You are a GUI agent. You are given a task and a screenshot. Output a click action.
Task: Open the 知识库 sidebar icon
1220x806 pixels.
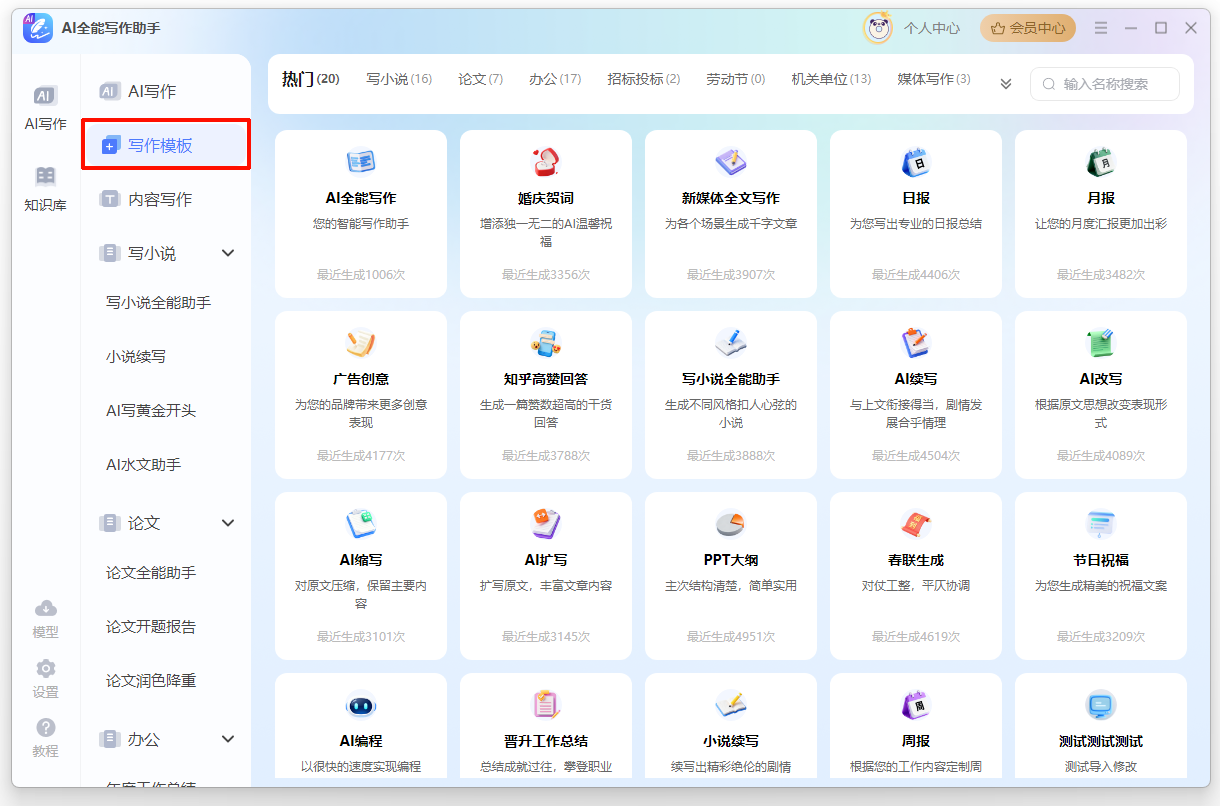point(45,188)
